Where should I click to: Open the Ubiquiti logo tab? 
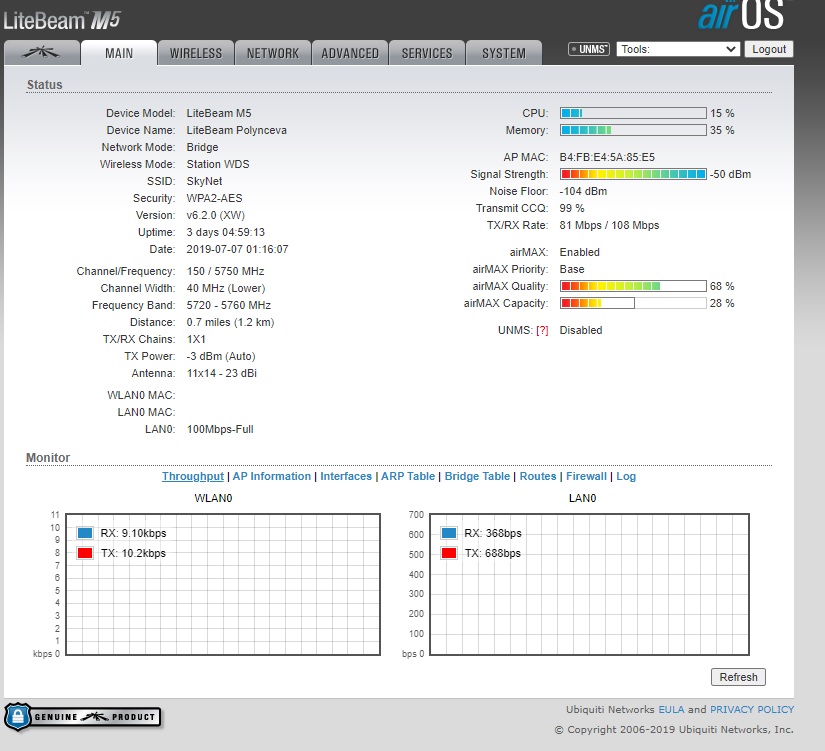[x=42, y=53]
